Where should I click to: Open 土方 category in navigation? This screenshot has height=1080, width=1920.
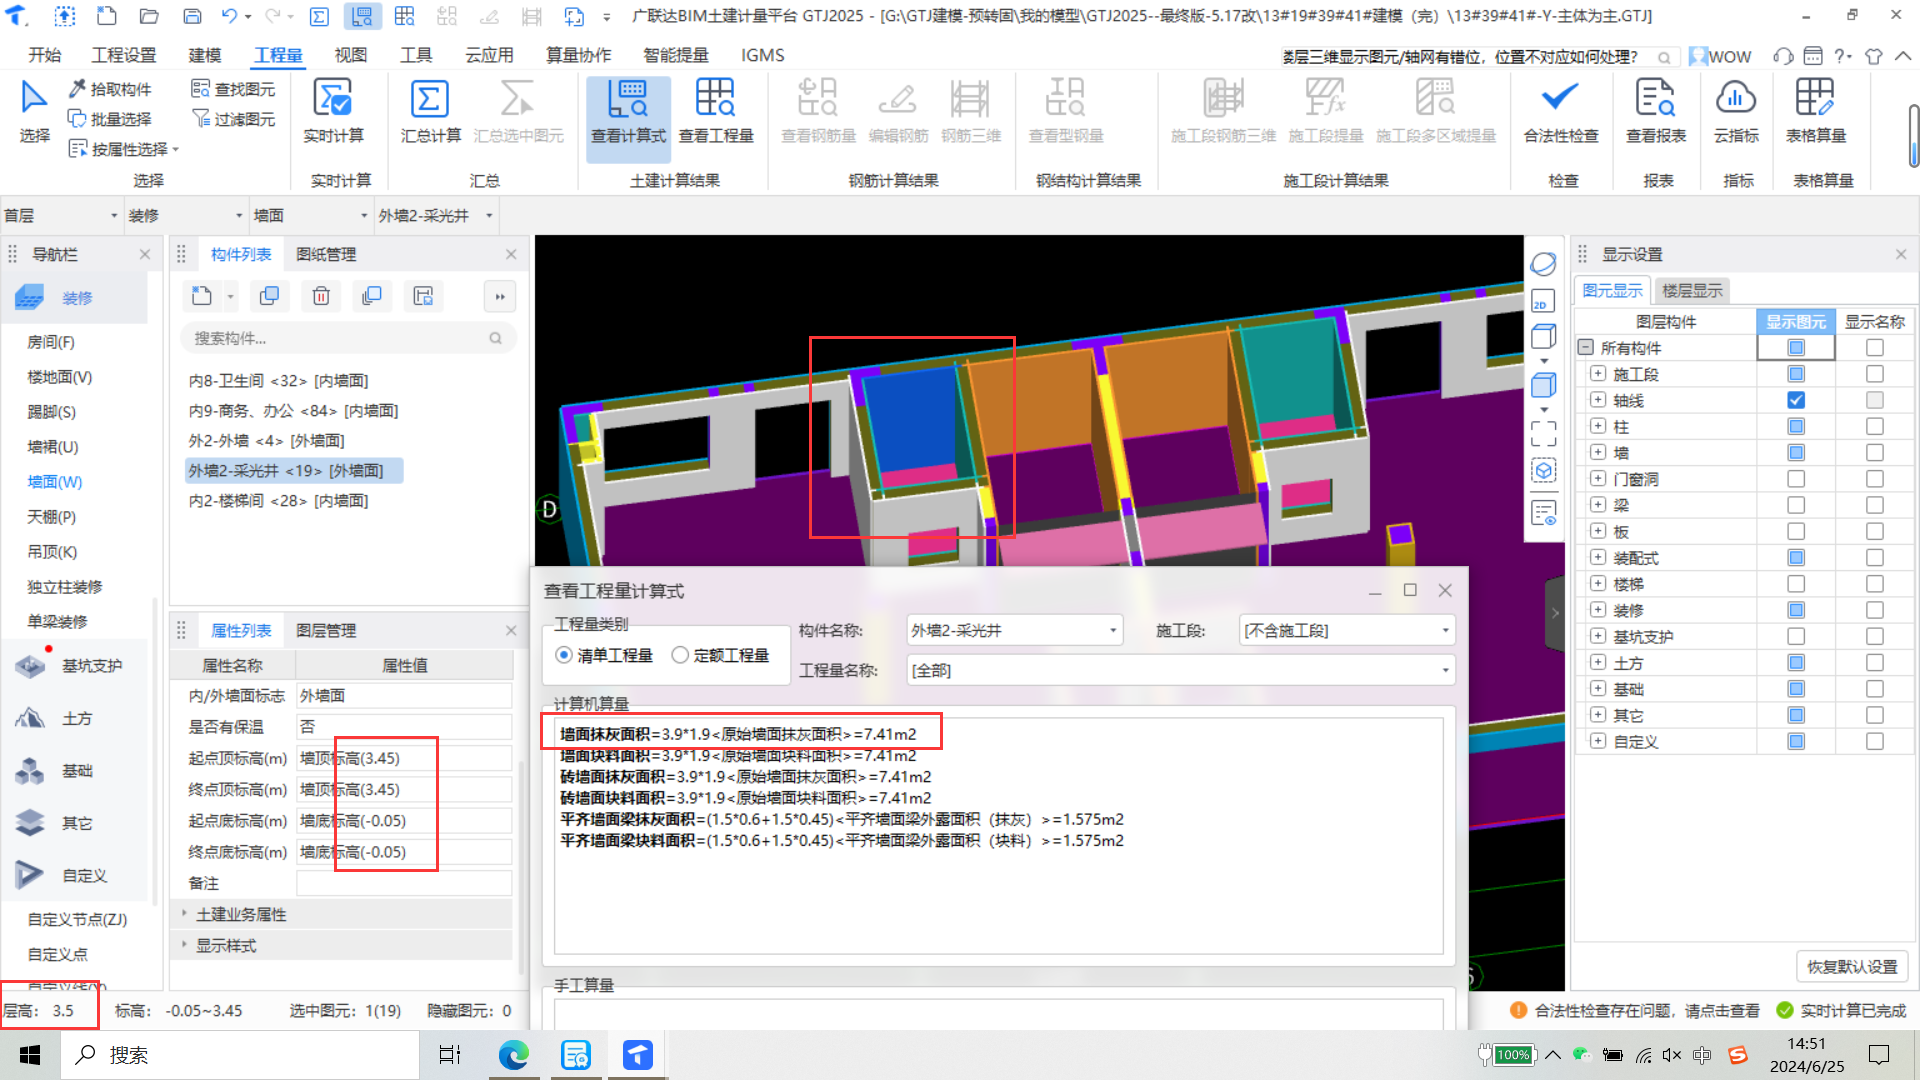(x=75, y=718)
